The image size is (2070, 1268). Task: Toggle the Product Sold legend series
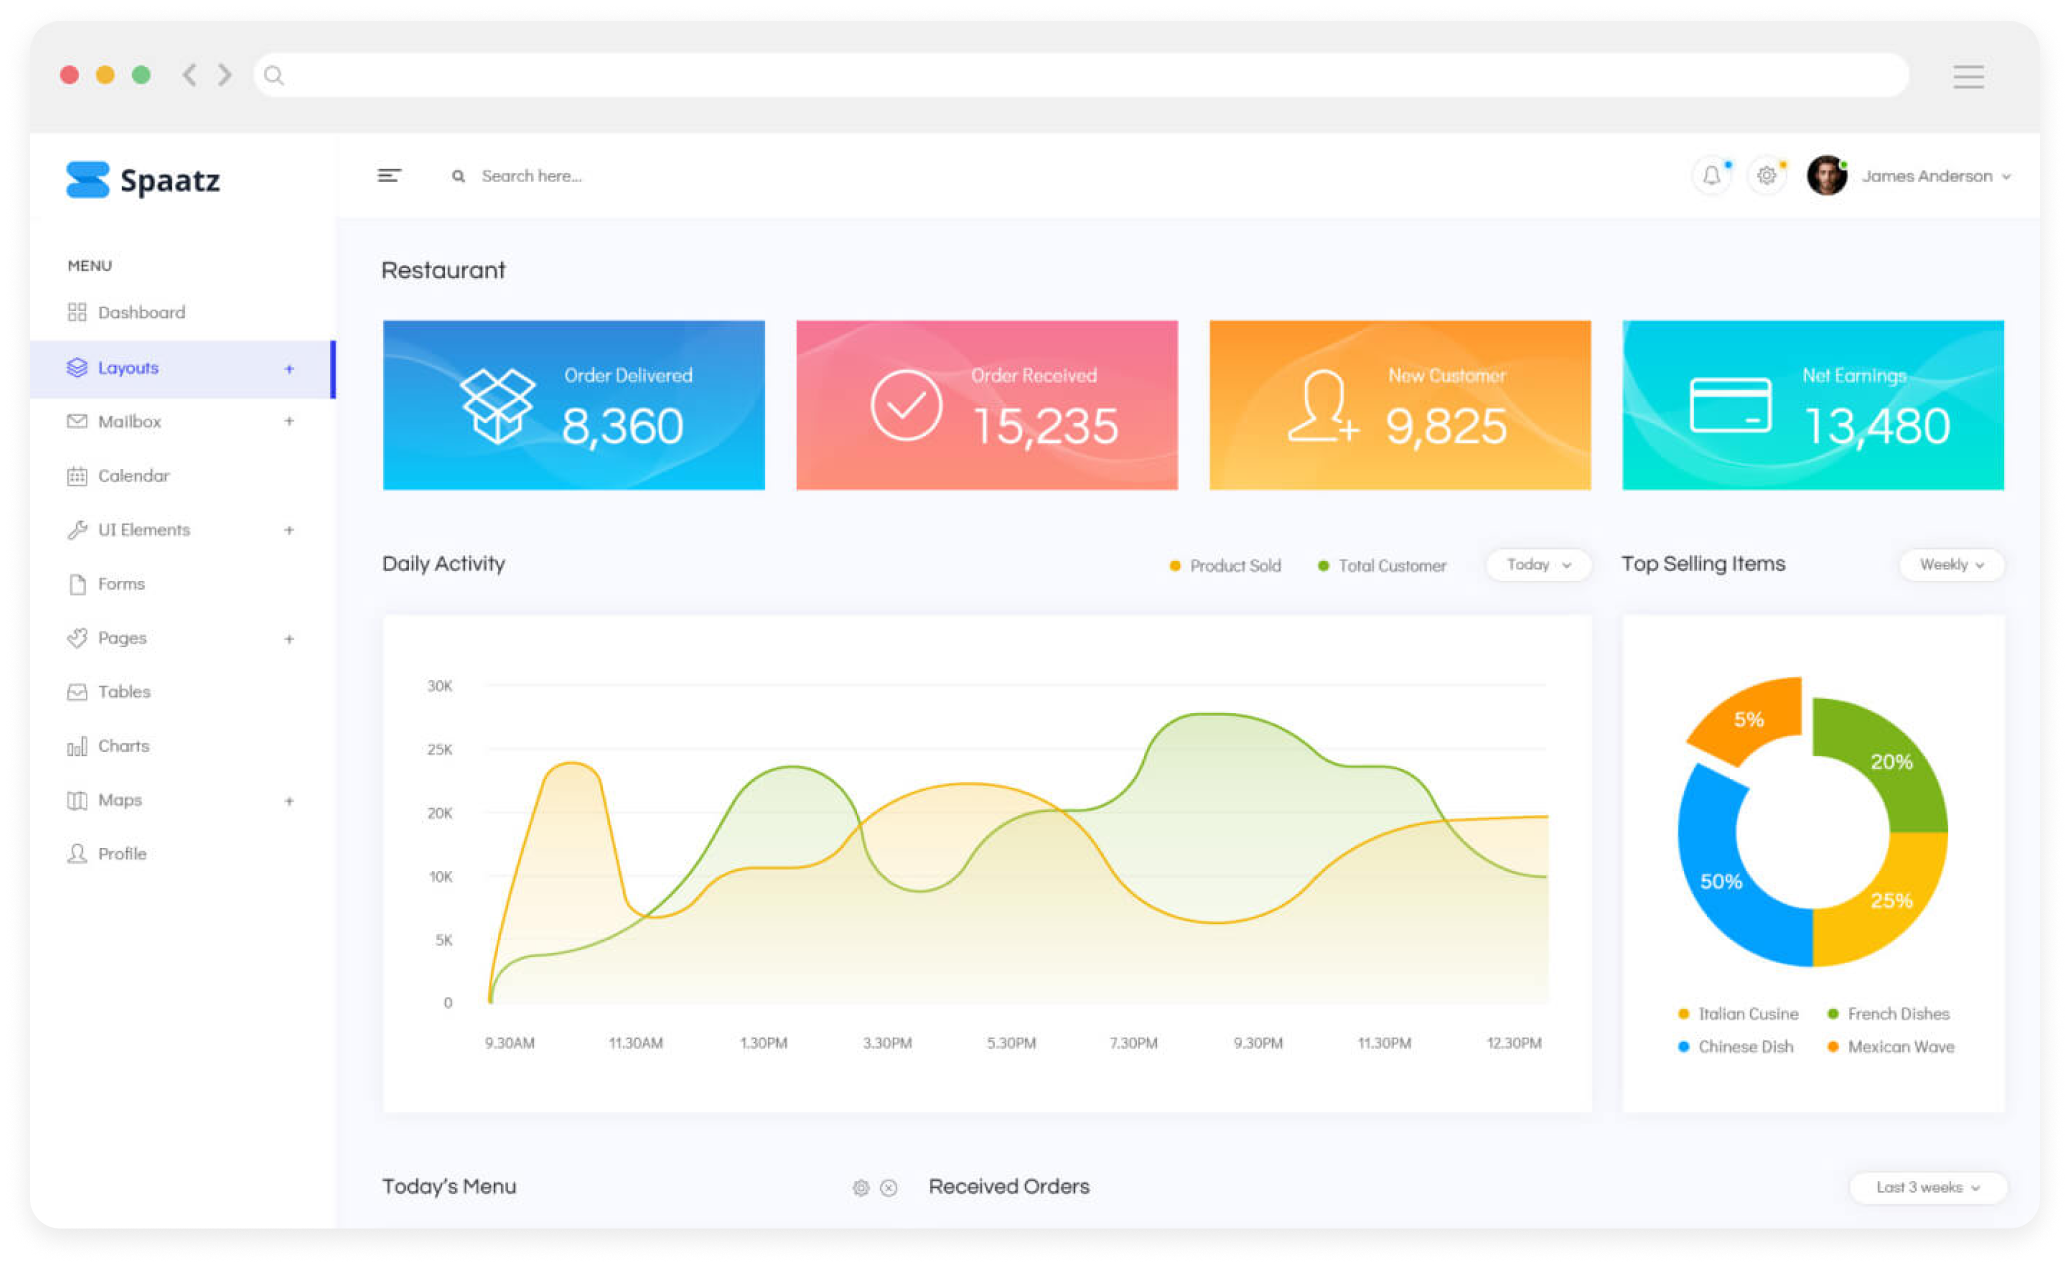tap(1225, 566)
